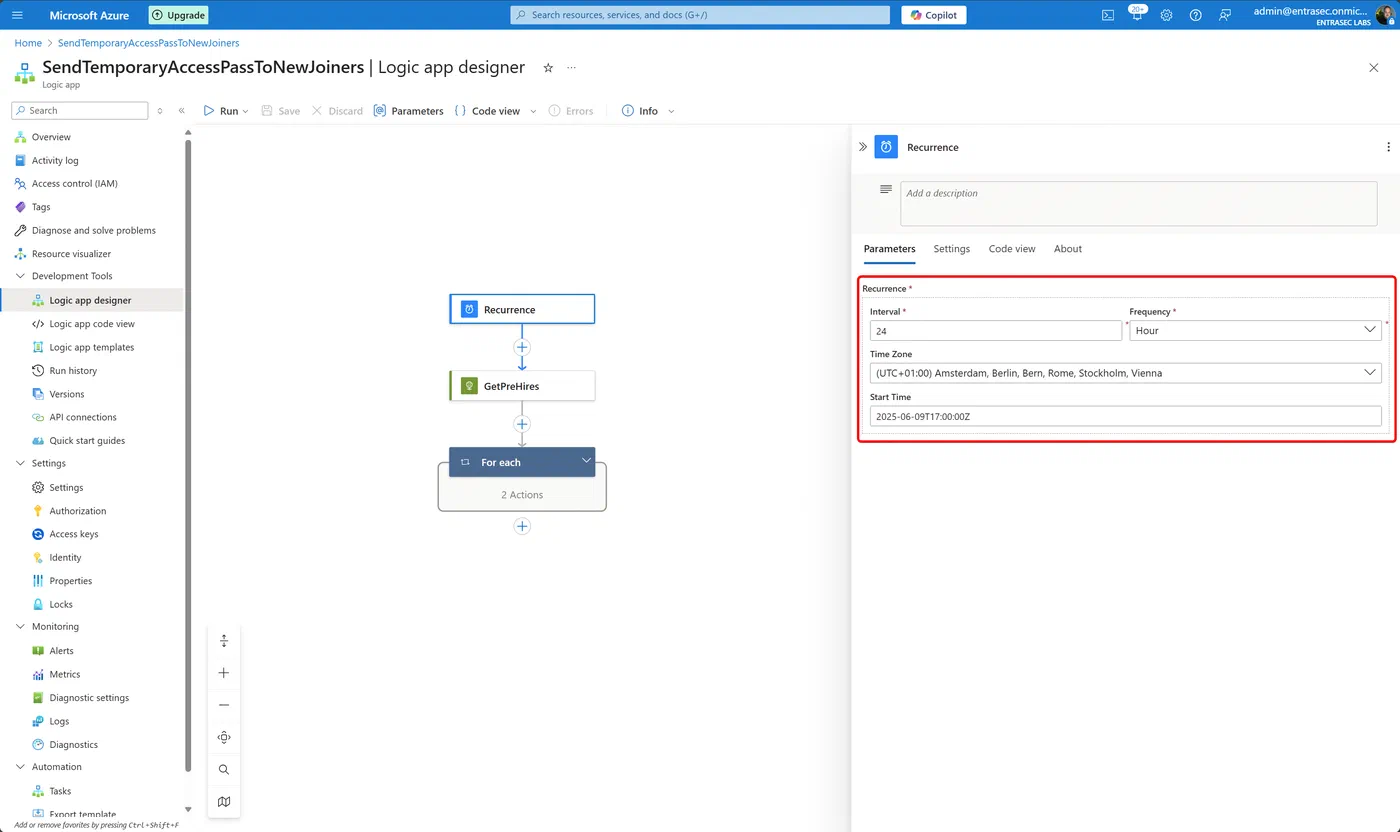Switch to the Settings tab in Recurrence panel
The image size is (1400, 832).
tap(951, 249)
